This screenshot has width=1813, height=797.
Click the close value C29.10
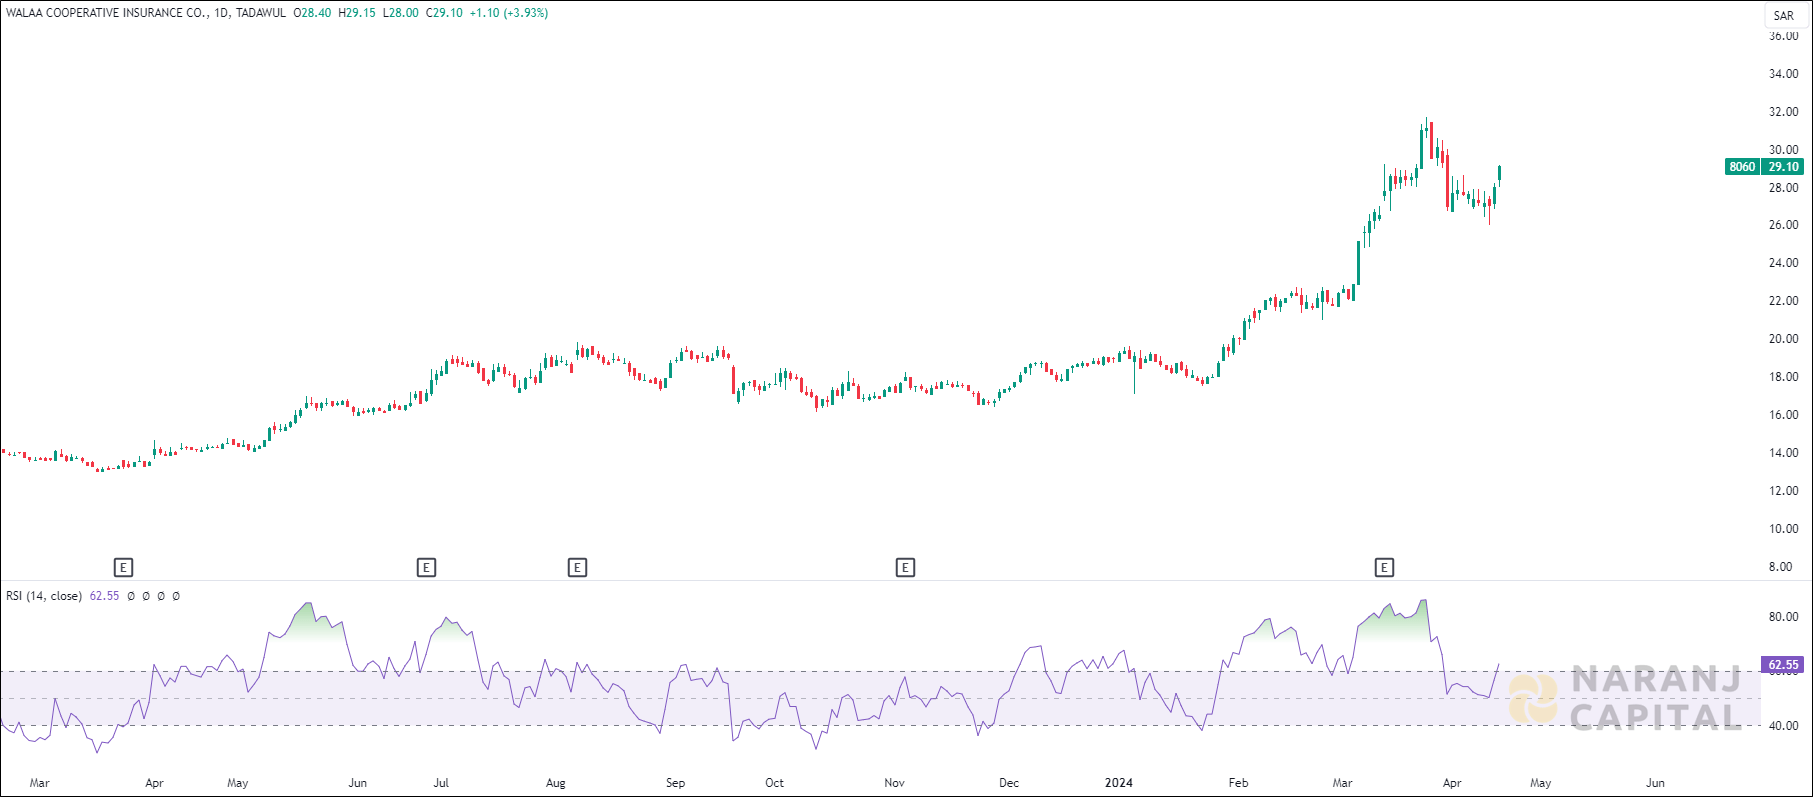coord(444,13)
